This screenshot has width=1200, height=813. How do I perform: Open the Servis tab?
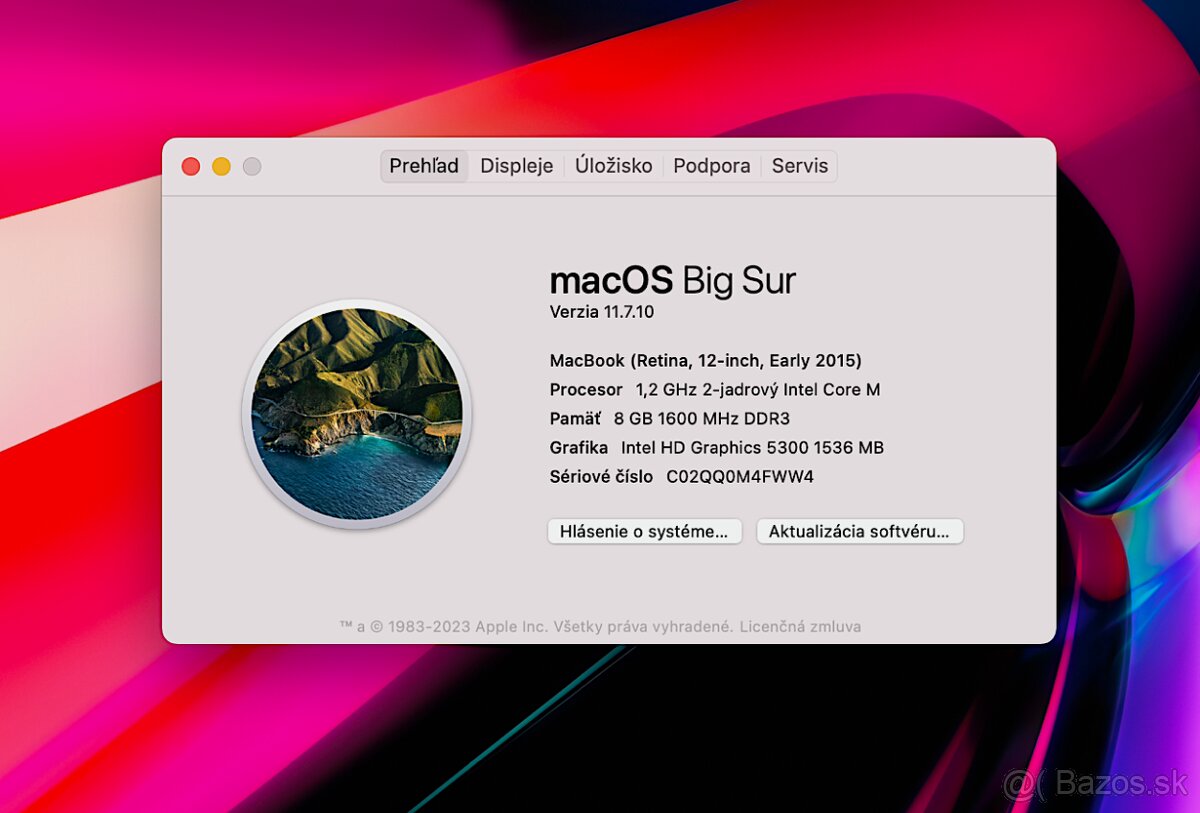[x=799, y=166]
